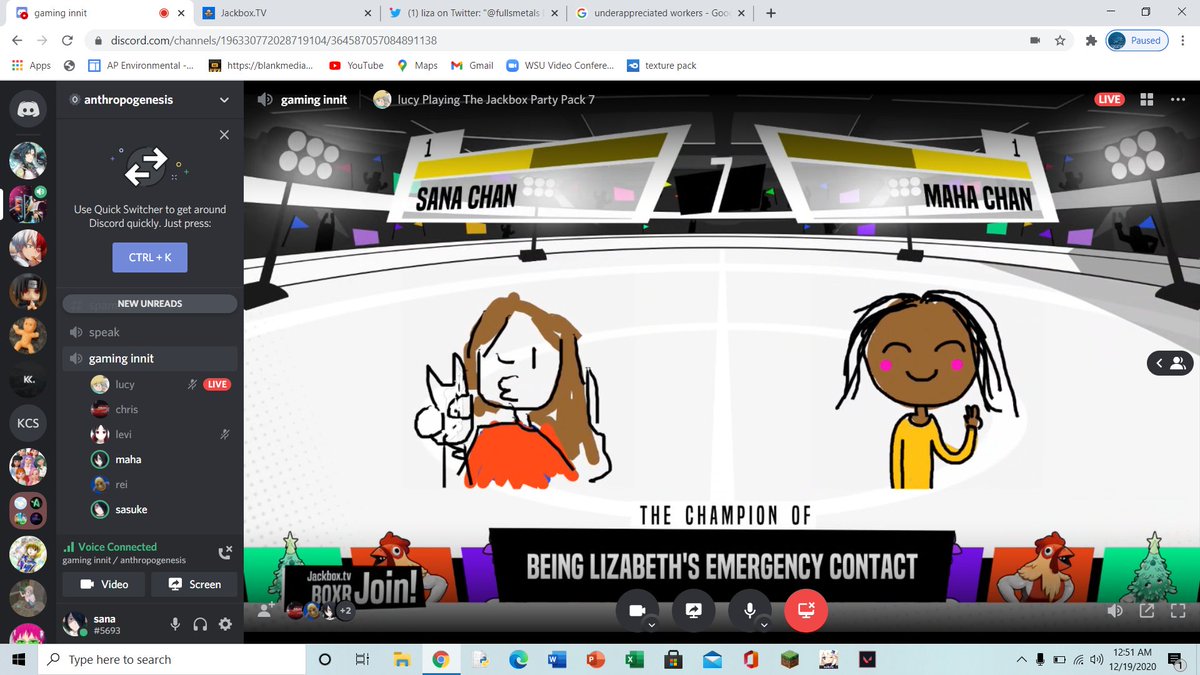Open microphone options dropdown arrow
The width and height of the screenshot is (1200, 675).
(765, 625)
